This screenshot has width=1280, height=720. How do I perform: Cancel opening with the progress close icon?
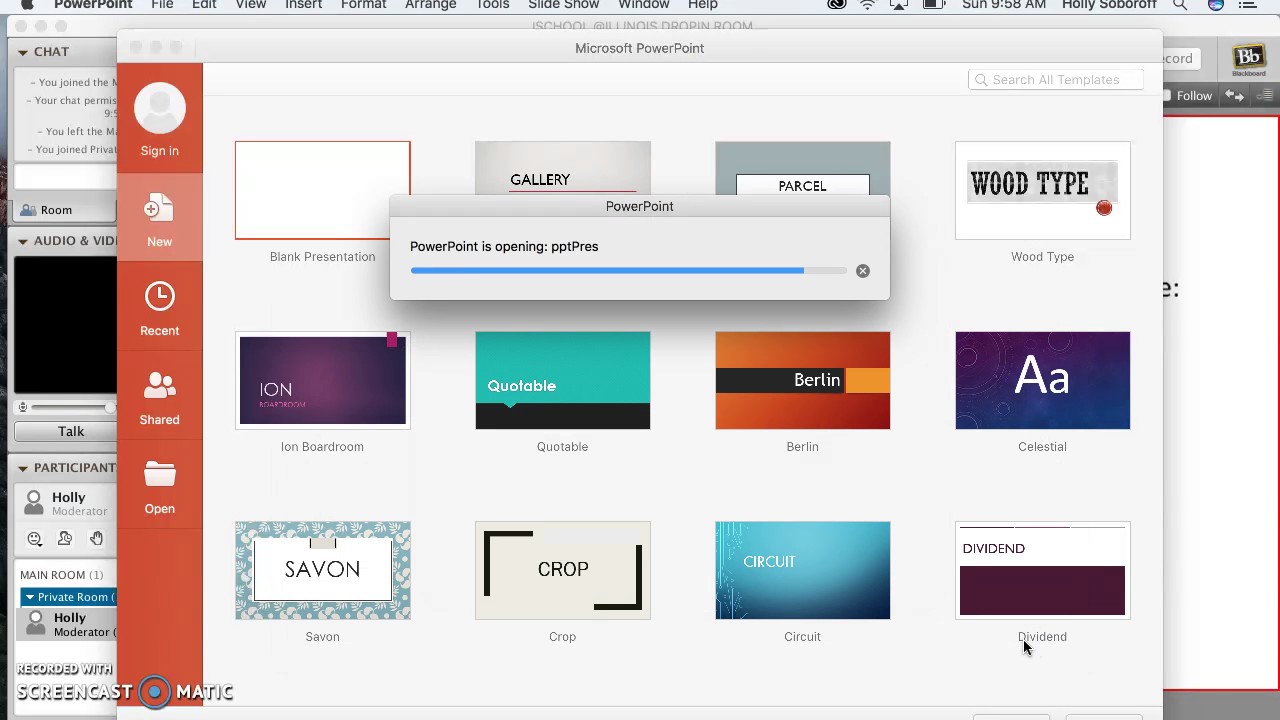(863, 271)
